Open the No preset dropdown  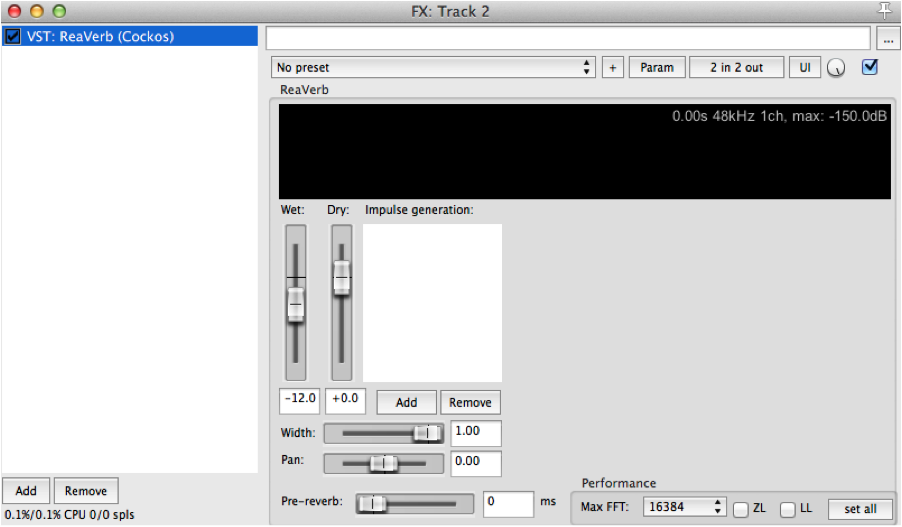click(433, 67)
